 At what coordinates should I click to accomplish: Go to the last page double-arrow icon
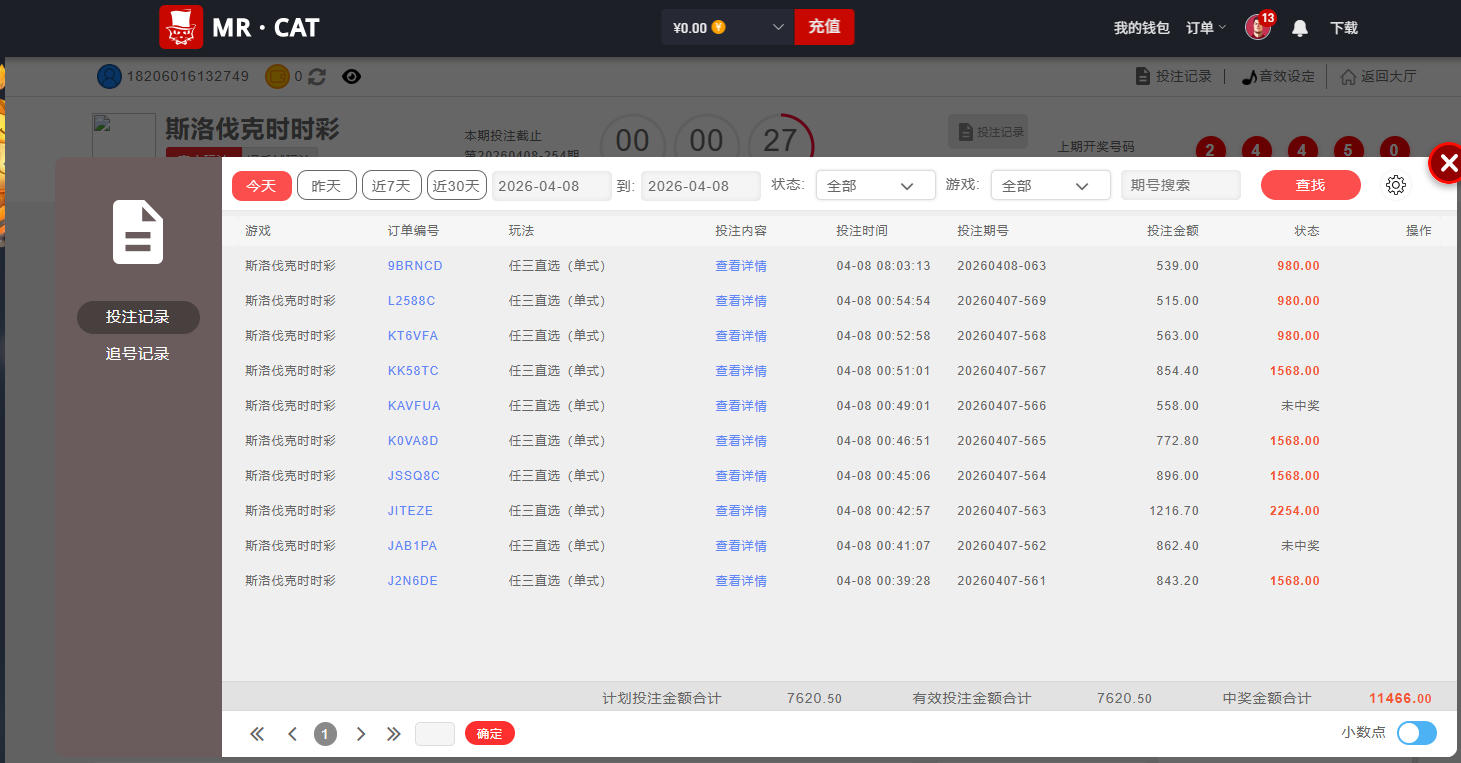[394, 734]
